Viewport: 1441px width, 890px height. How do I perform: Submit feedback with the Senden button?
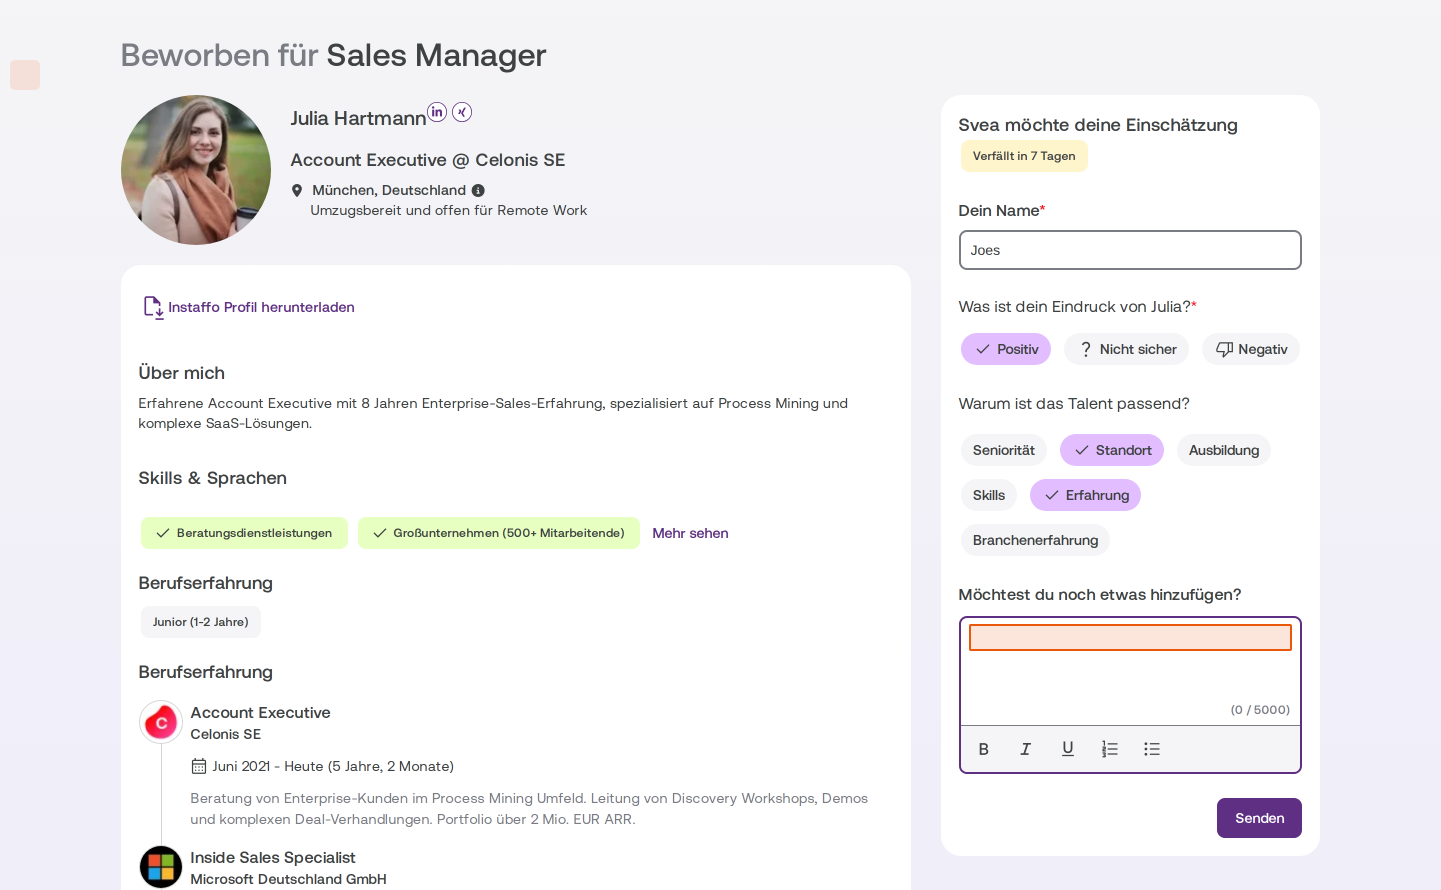[1259, 818]
